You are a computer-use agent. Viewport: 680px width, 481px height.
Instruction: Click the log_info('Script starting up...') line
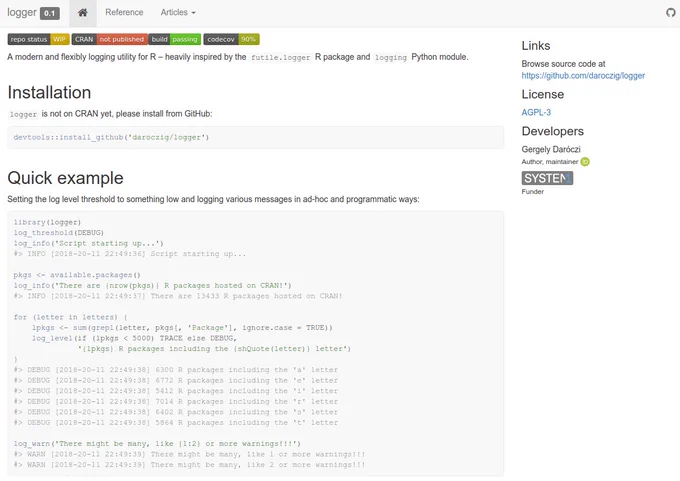click(x=88, y=243)
